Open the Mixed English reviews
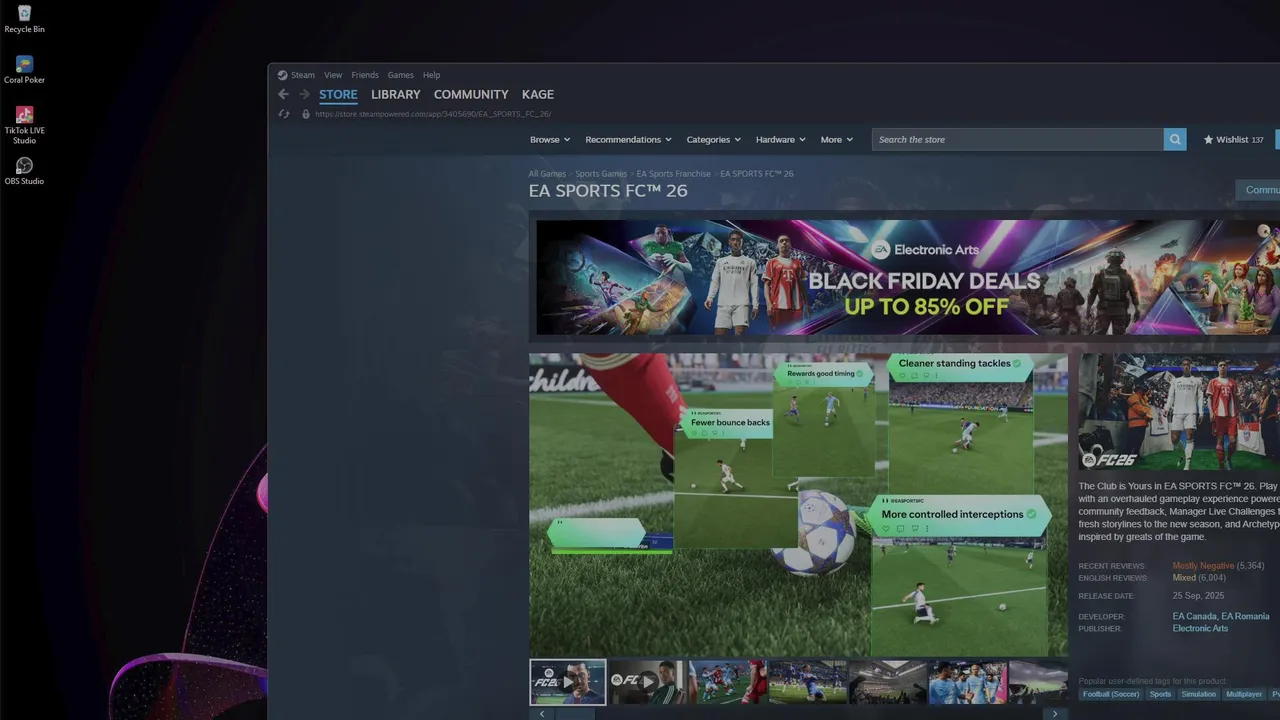 pos(1184,578)
